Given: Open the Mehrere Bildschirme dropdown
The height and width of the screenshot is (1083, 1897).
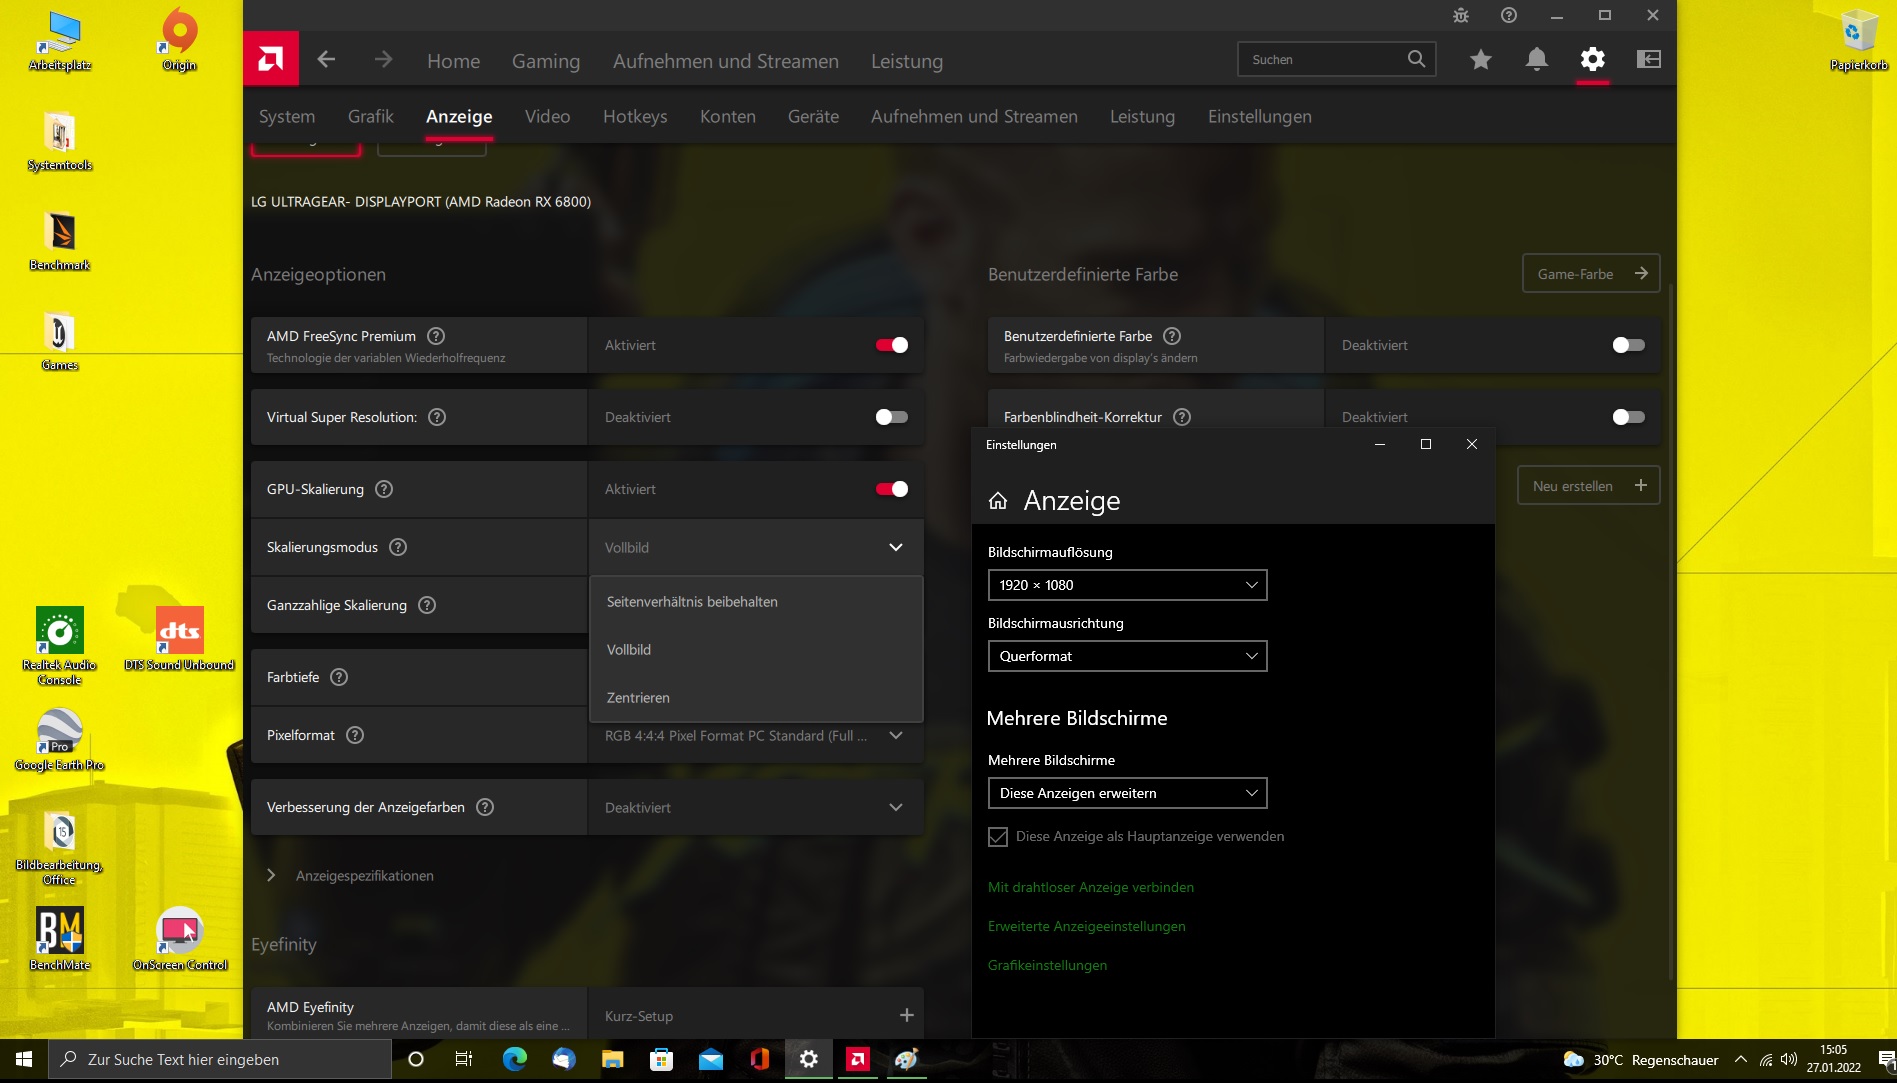Looking at the screenshot, I should pyautogui.click(x=1127, y=793).
